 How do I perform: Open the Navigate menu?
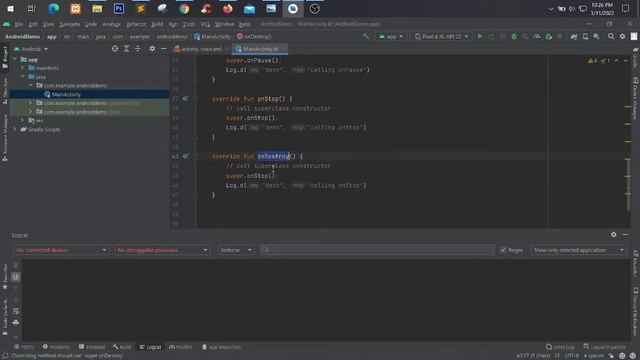[69, 24]
